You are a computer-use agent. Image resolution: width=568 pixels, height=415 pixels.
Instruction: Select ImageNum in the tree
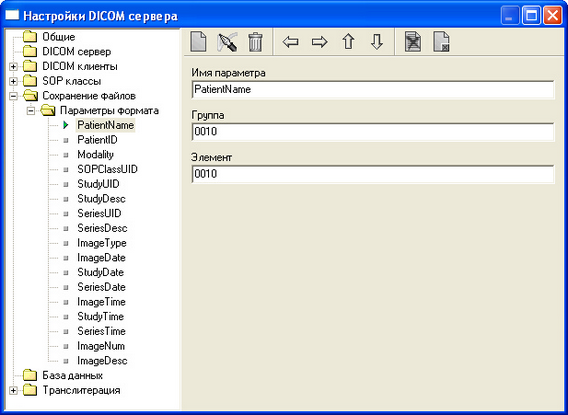pos(101,346)
